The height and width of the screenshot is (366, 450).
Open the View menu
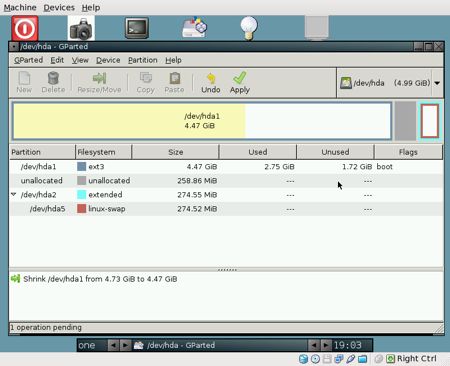coord(80,60)
